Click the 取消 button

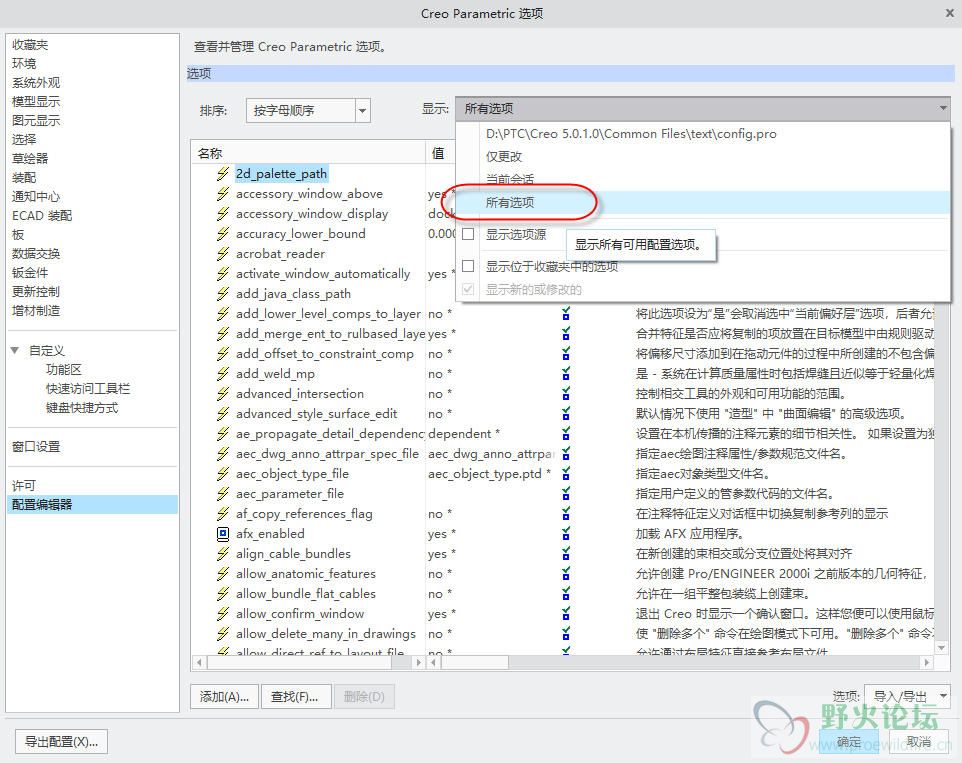click(918, 742)
